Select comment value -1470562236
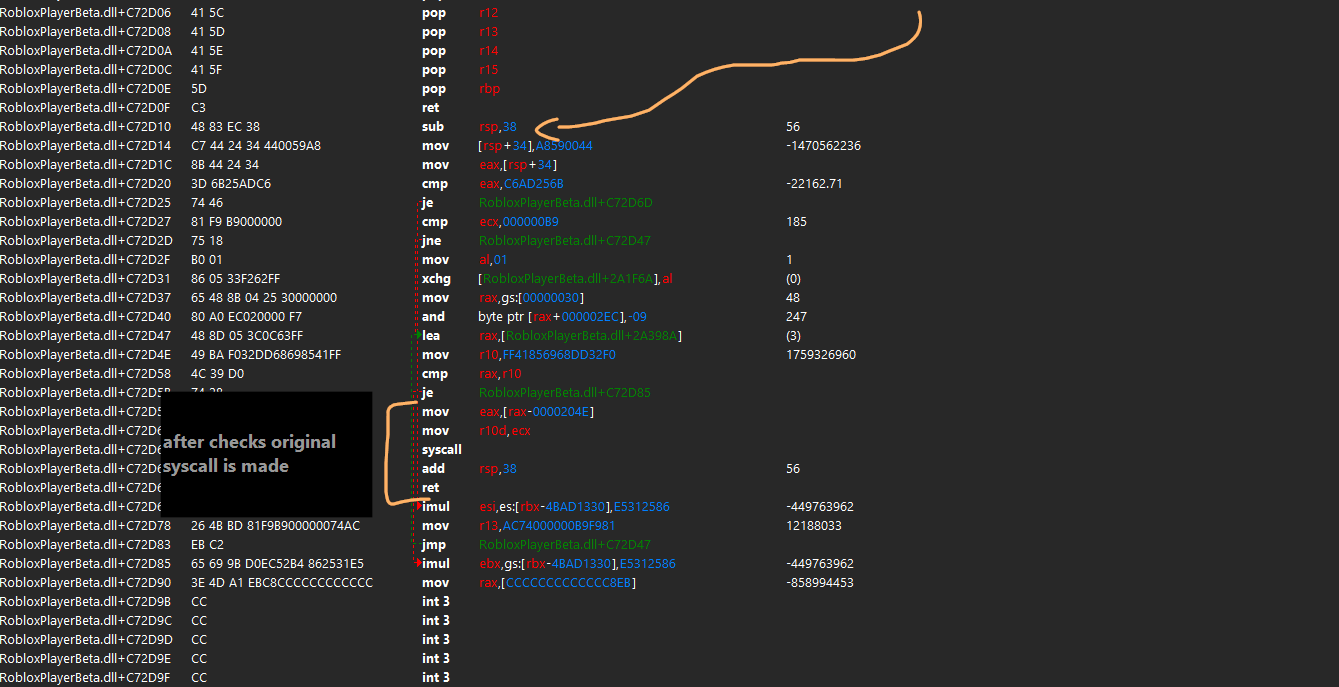 [824, 146]
